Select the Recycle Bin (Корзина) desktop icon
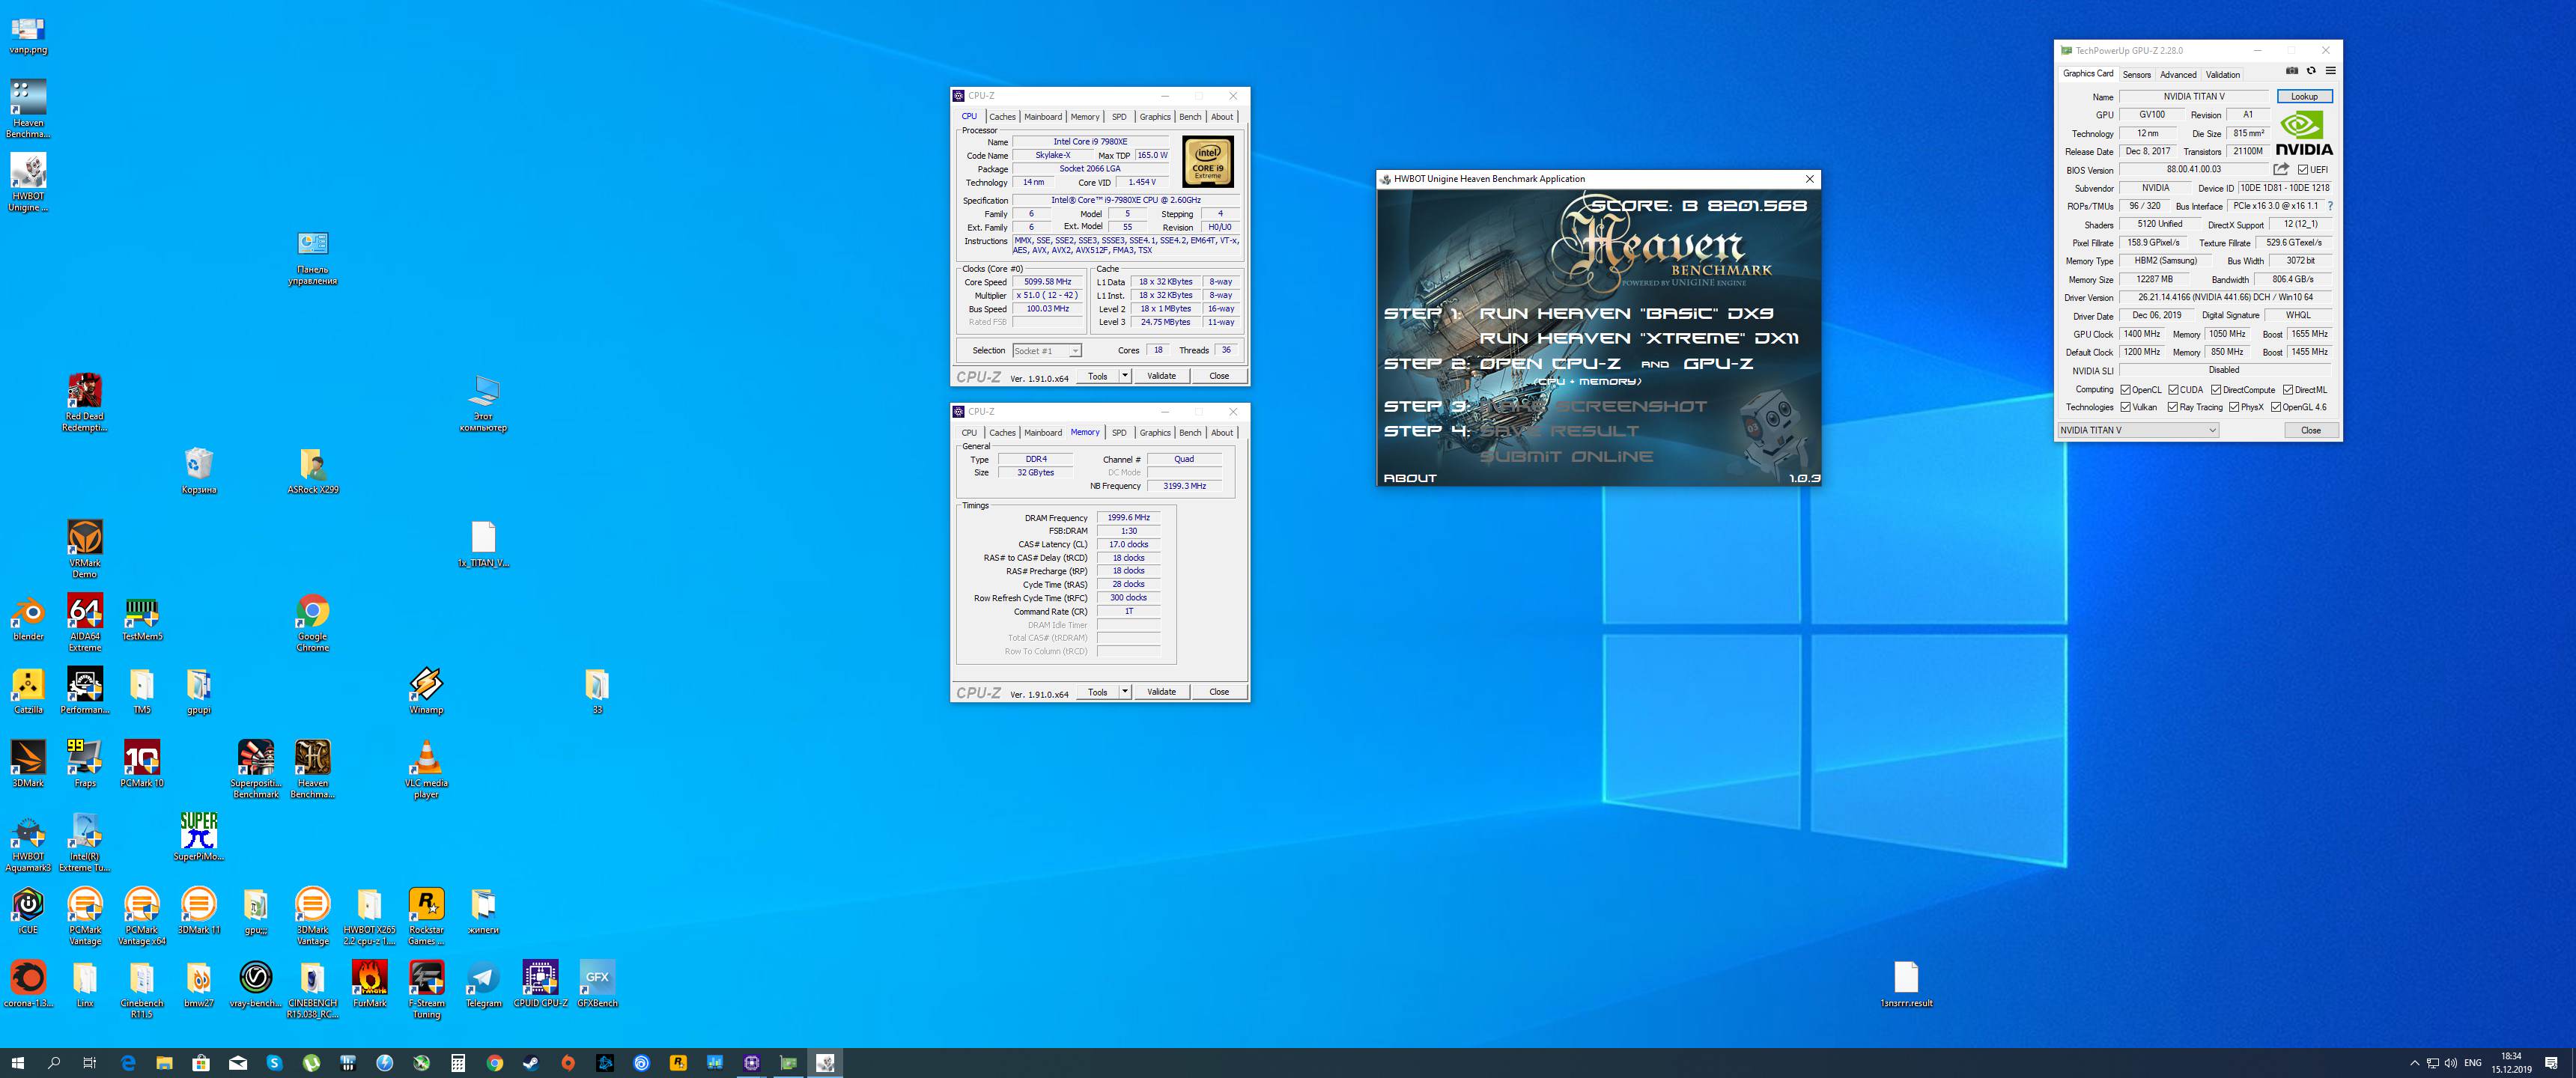The height and width of the screenshot is (1078, 2576). [x=199, y=470]
